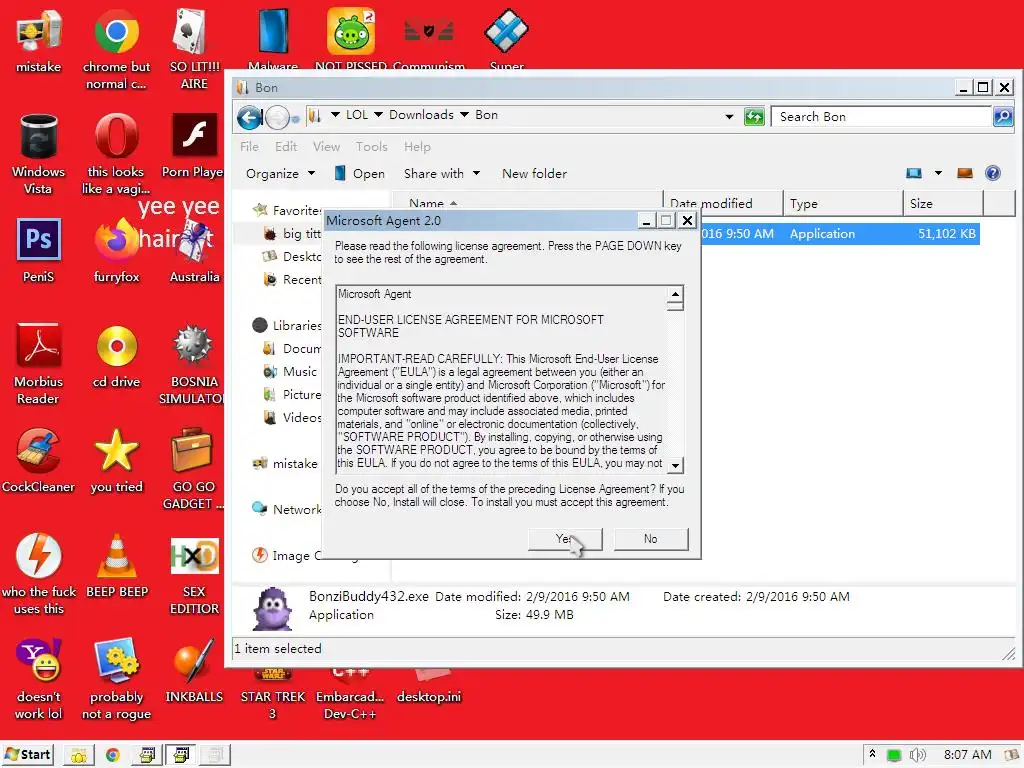Sort by the Type column header
Viewport: 1024px width, 768px height.
(842, 203)
